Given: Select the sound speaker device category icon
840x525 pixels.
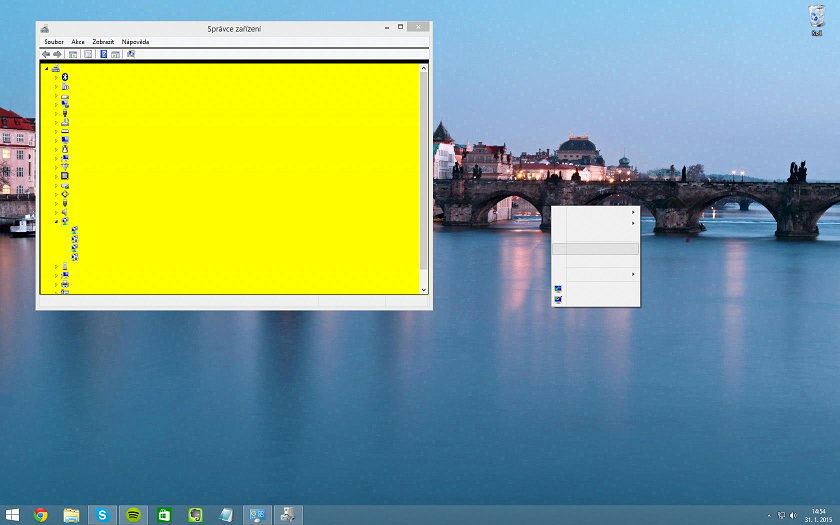Looking at the screenshot, I should 65,212.
